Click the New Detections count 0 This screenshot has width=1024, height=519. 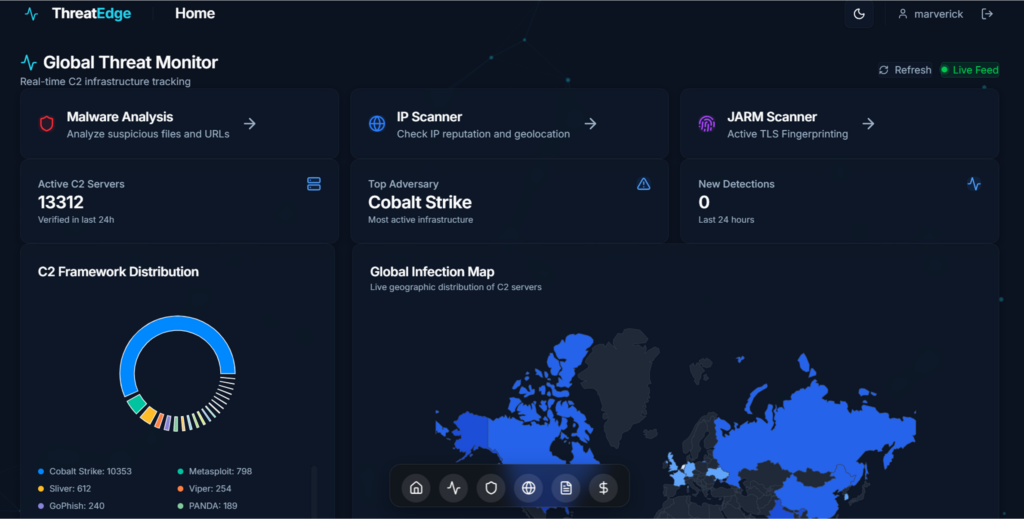click(703, 202)
